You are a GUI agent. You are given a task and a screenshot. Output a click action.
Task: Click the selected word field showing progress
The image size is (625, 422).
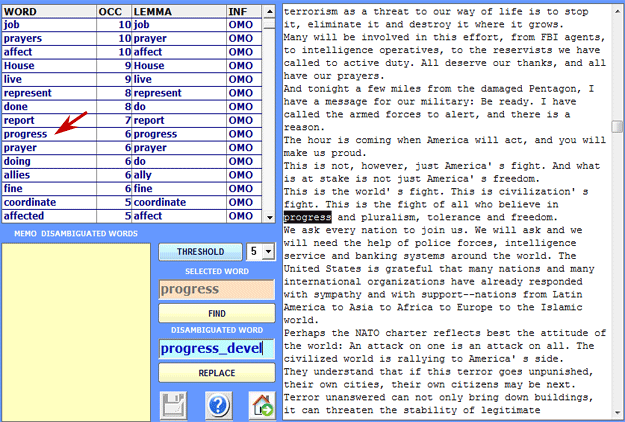[217, 289]
